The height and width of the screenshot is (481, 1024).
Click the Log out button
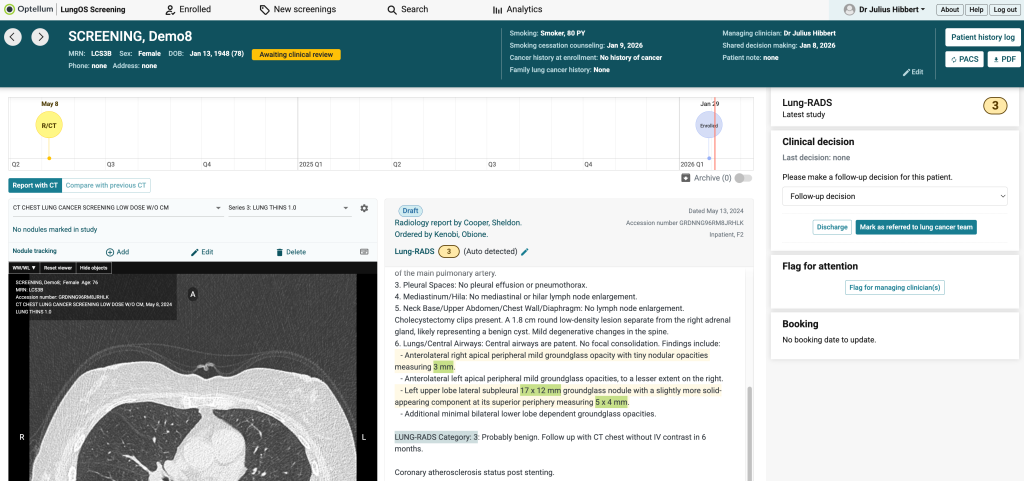pyautogui.click(x=1004, y=10)
